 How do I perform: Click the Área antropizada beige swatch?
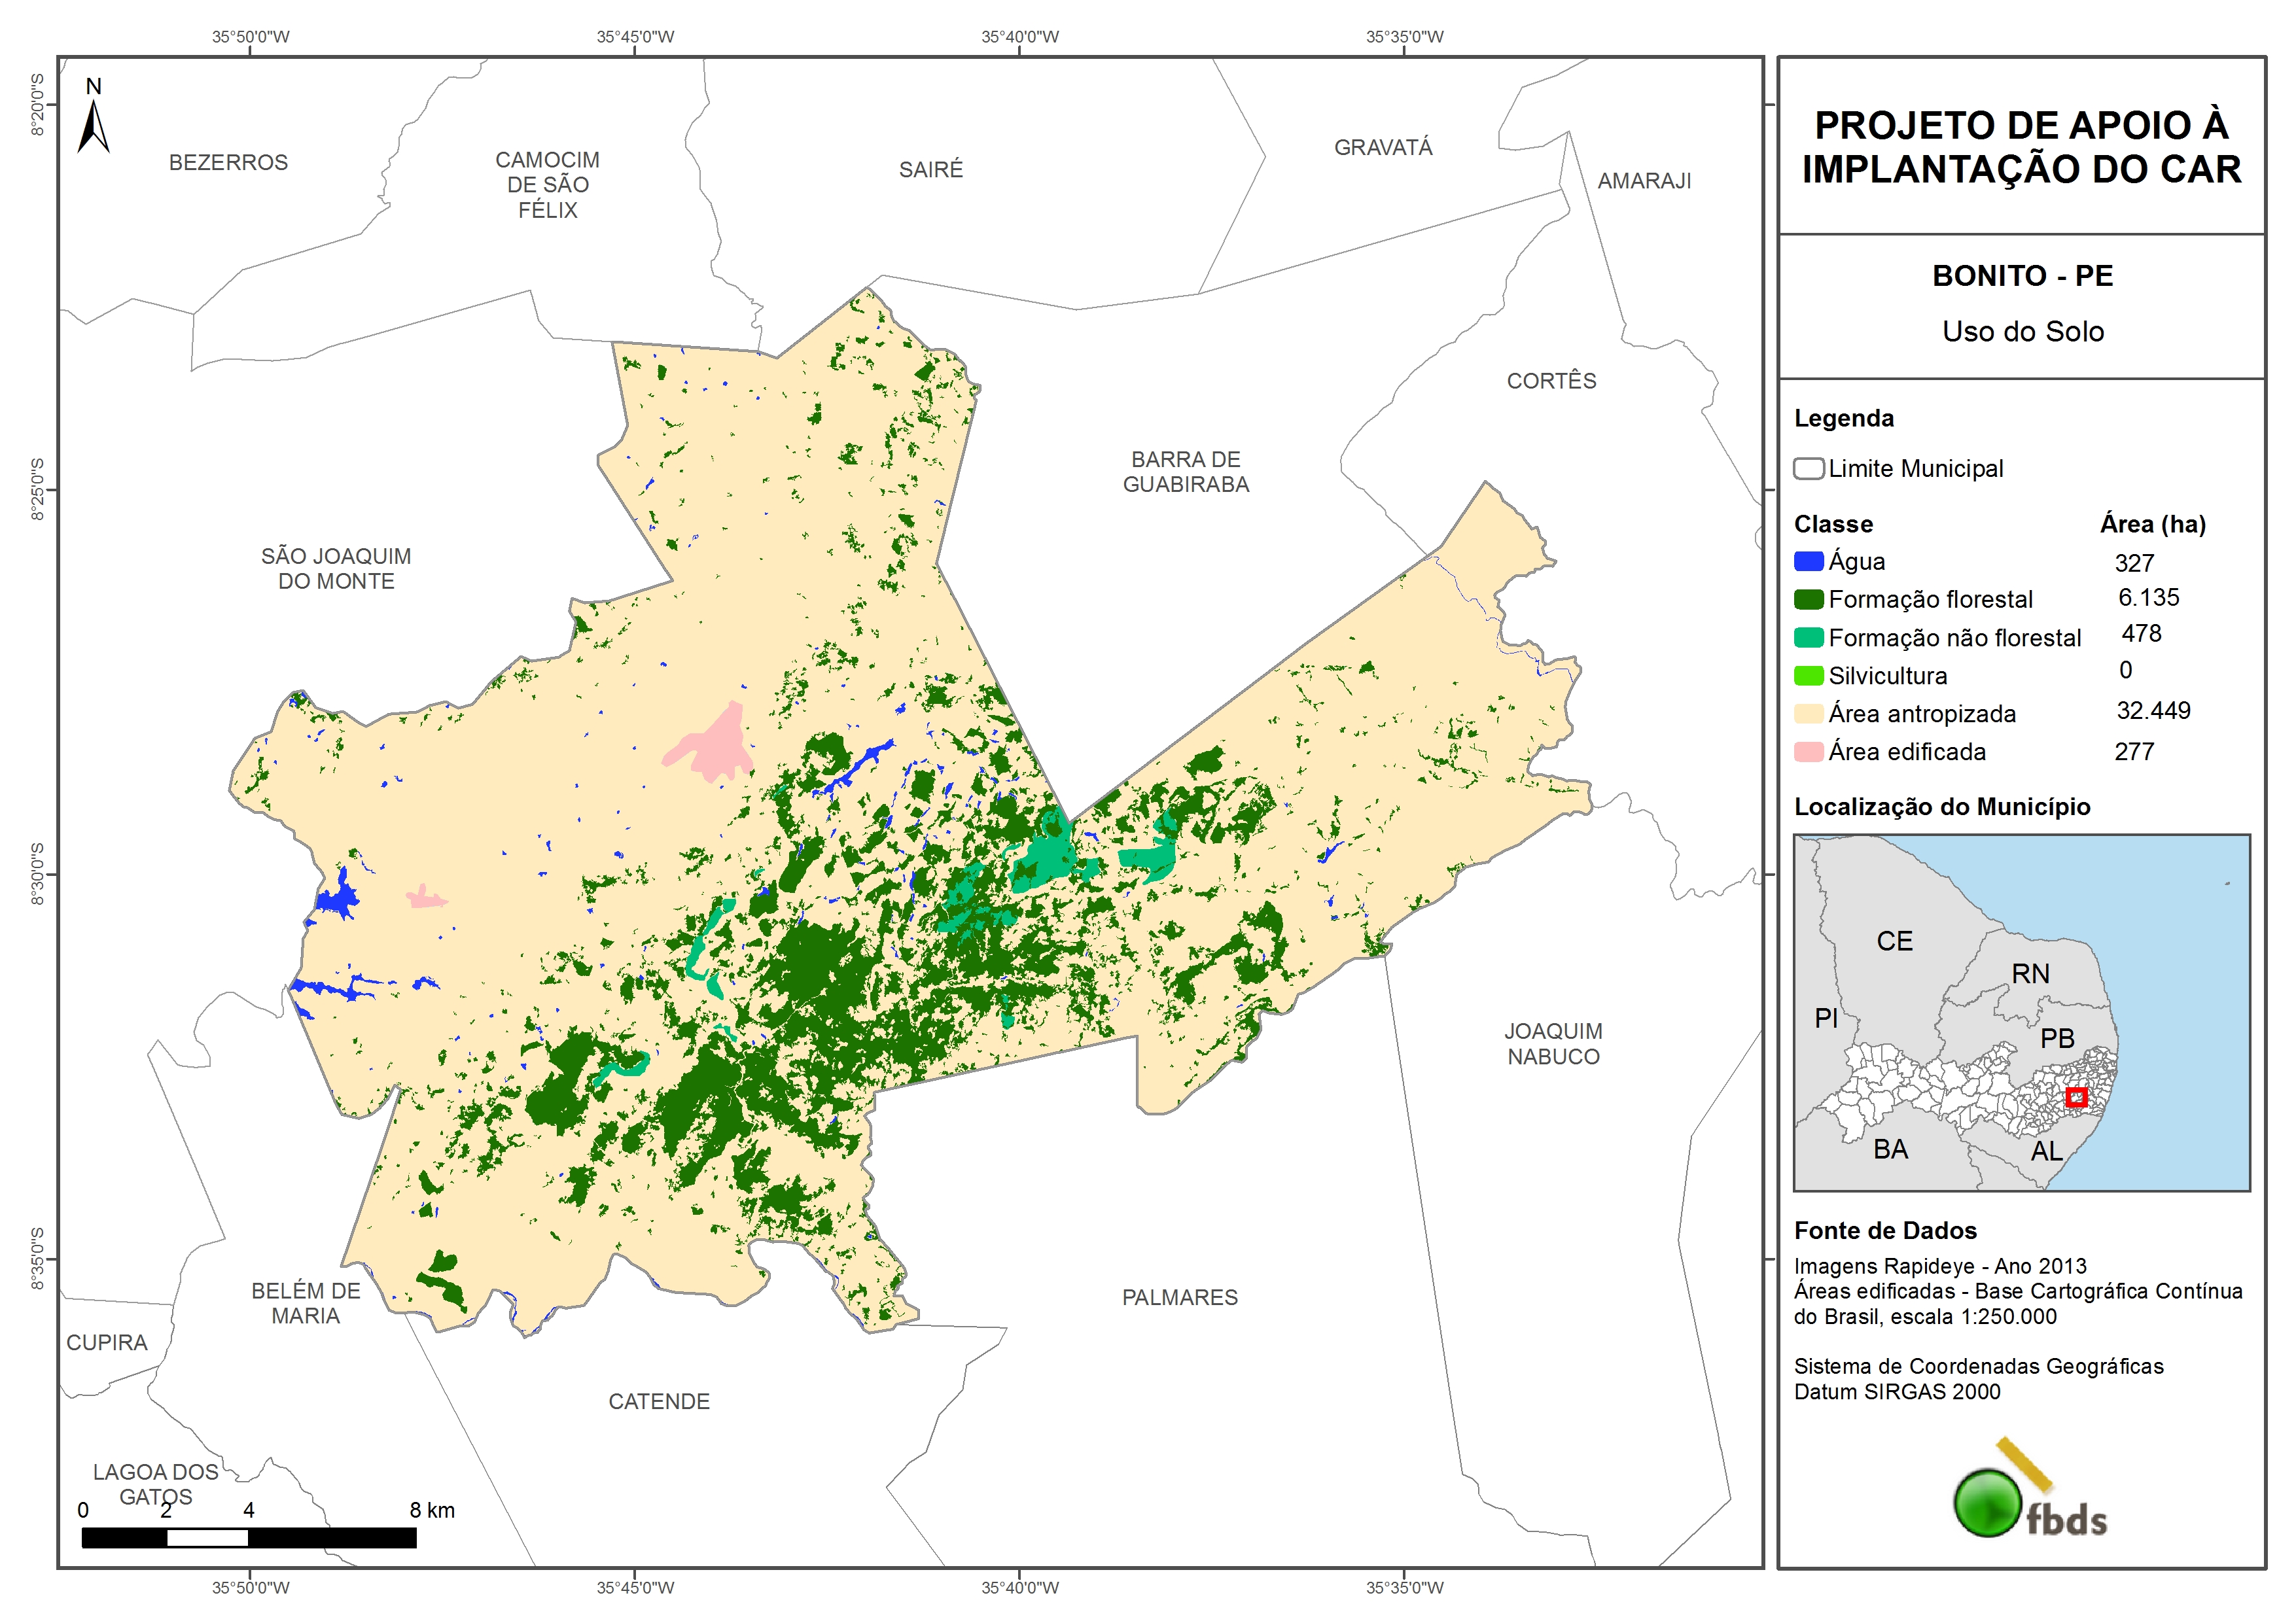[1808, 714]
